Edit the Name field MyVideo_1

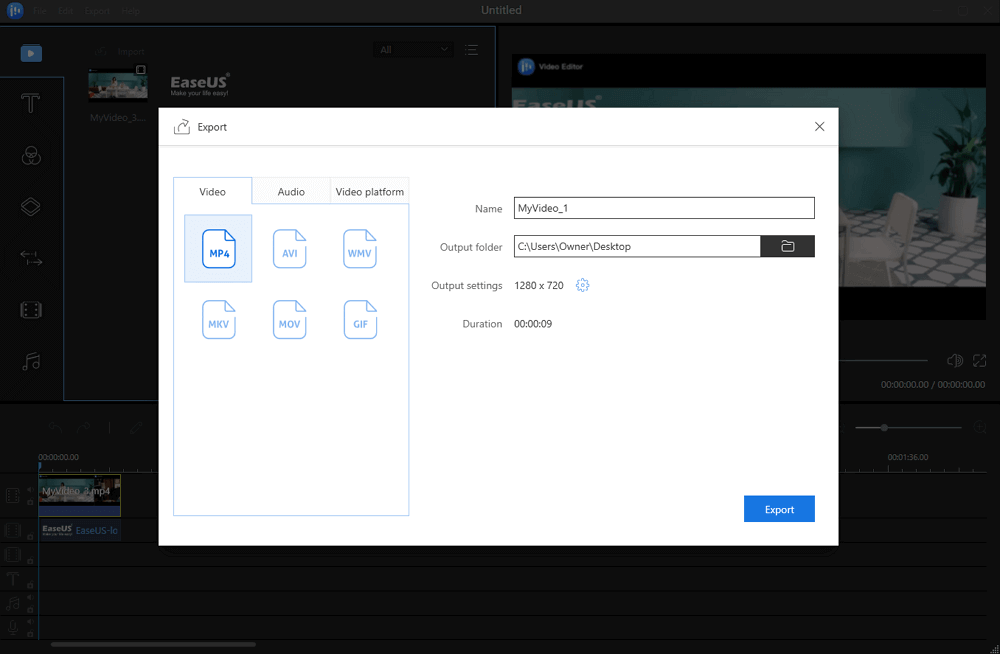tap(664, 208)
